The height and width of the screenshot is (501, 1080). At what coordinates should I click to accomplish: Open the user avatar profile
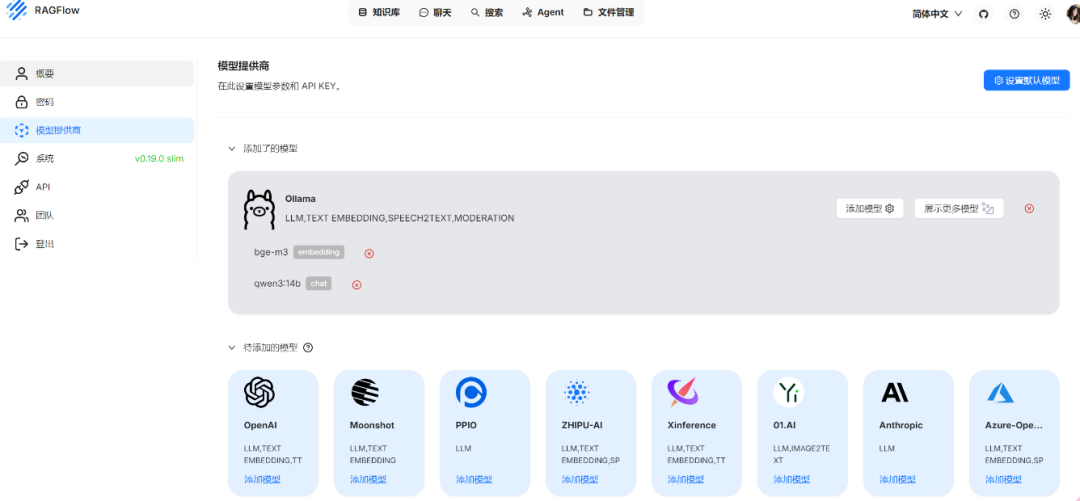coord(1073,14)
